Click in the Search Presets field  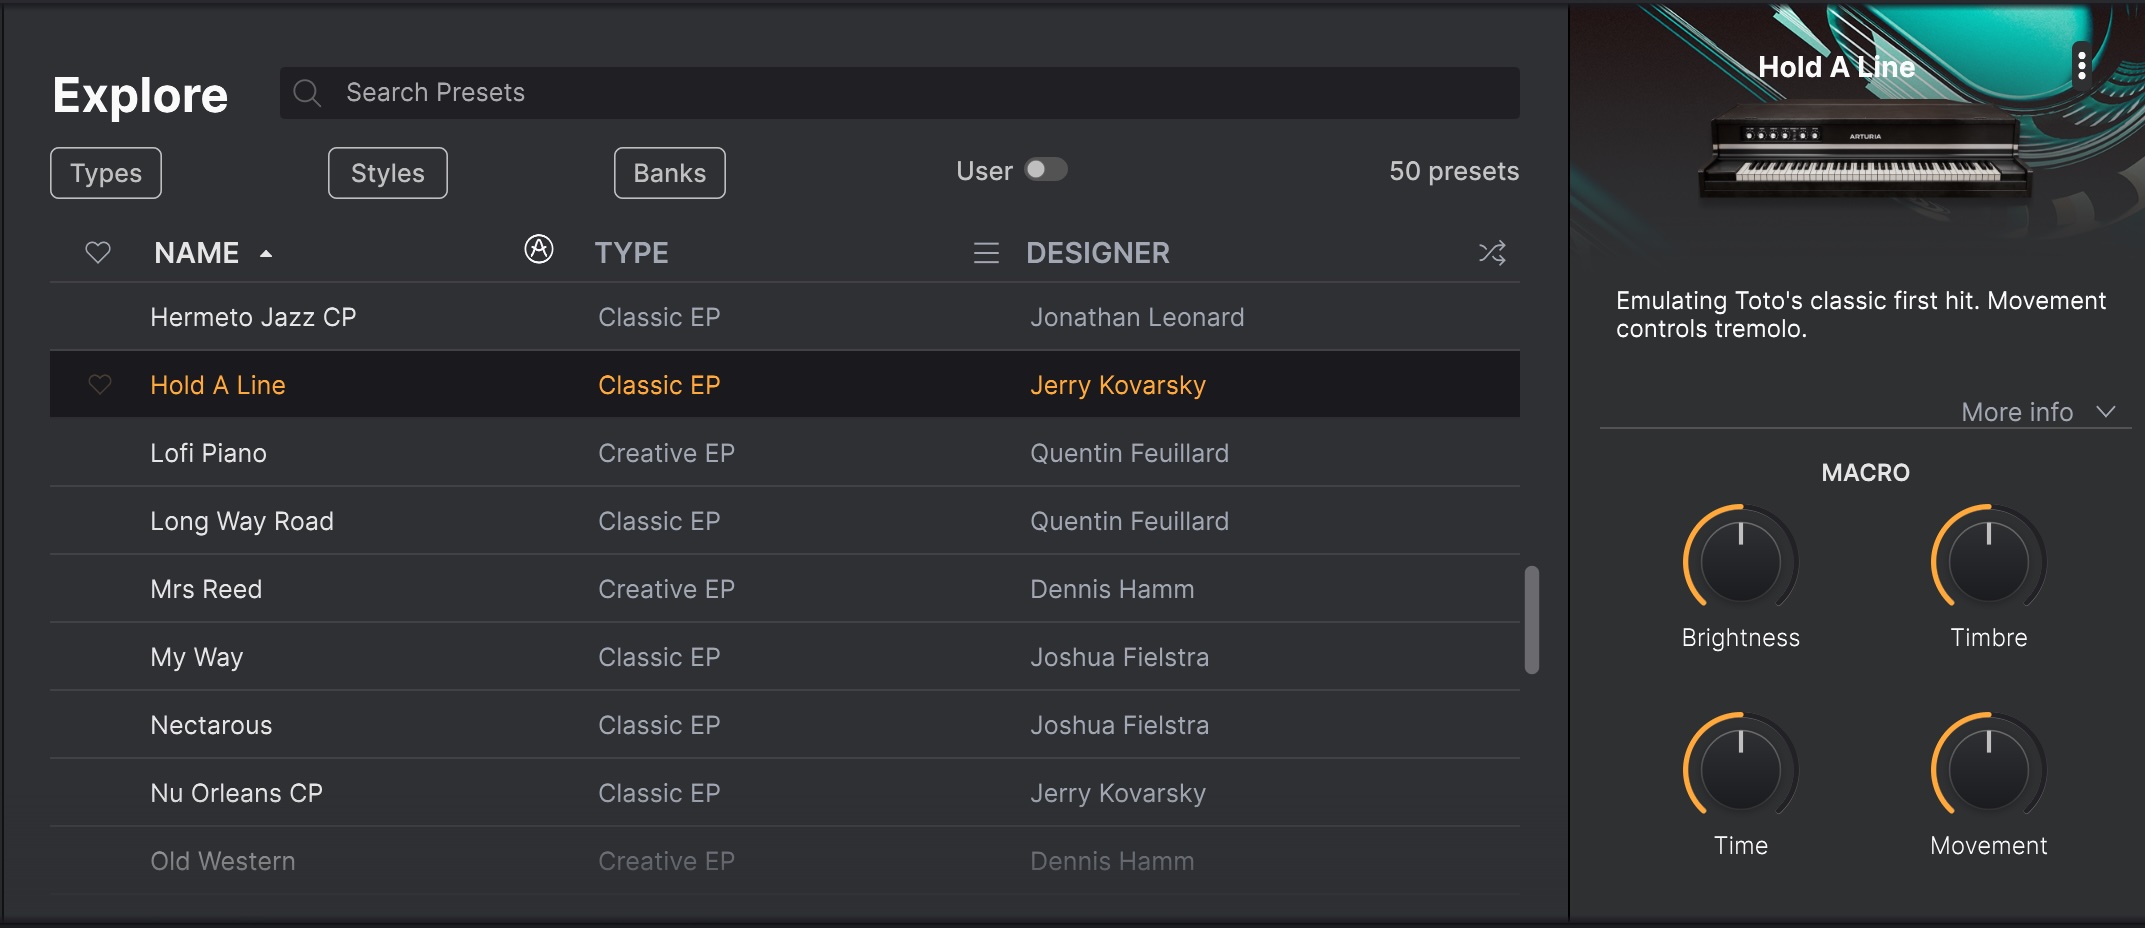(900, 93)
